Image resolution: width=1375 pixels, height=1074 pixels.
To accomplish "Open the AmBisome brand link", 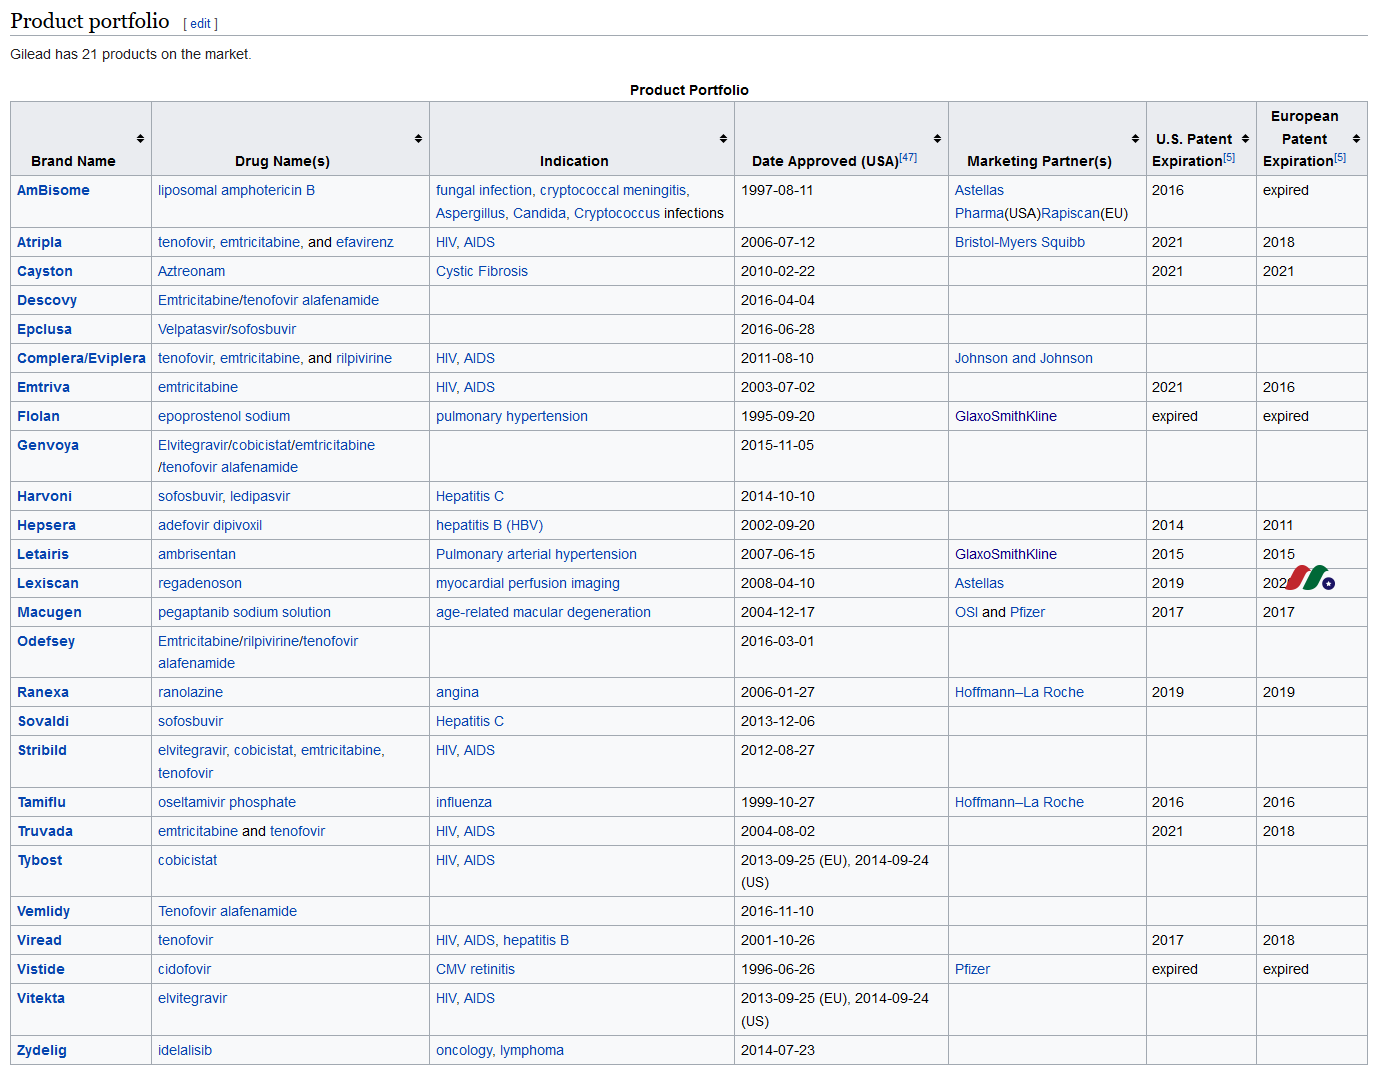I will click(x=53, y=190).
